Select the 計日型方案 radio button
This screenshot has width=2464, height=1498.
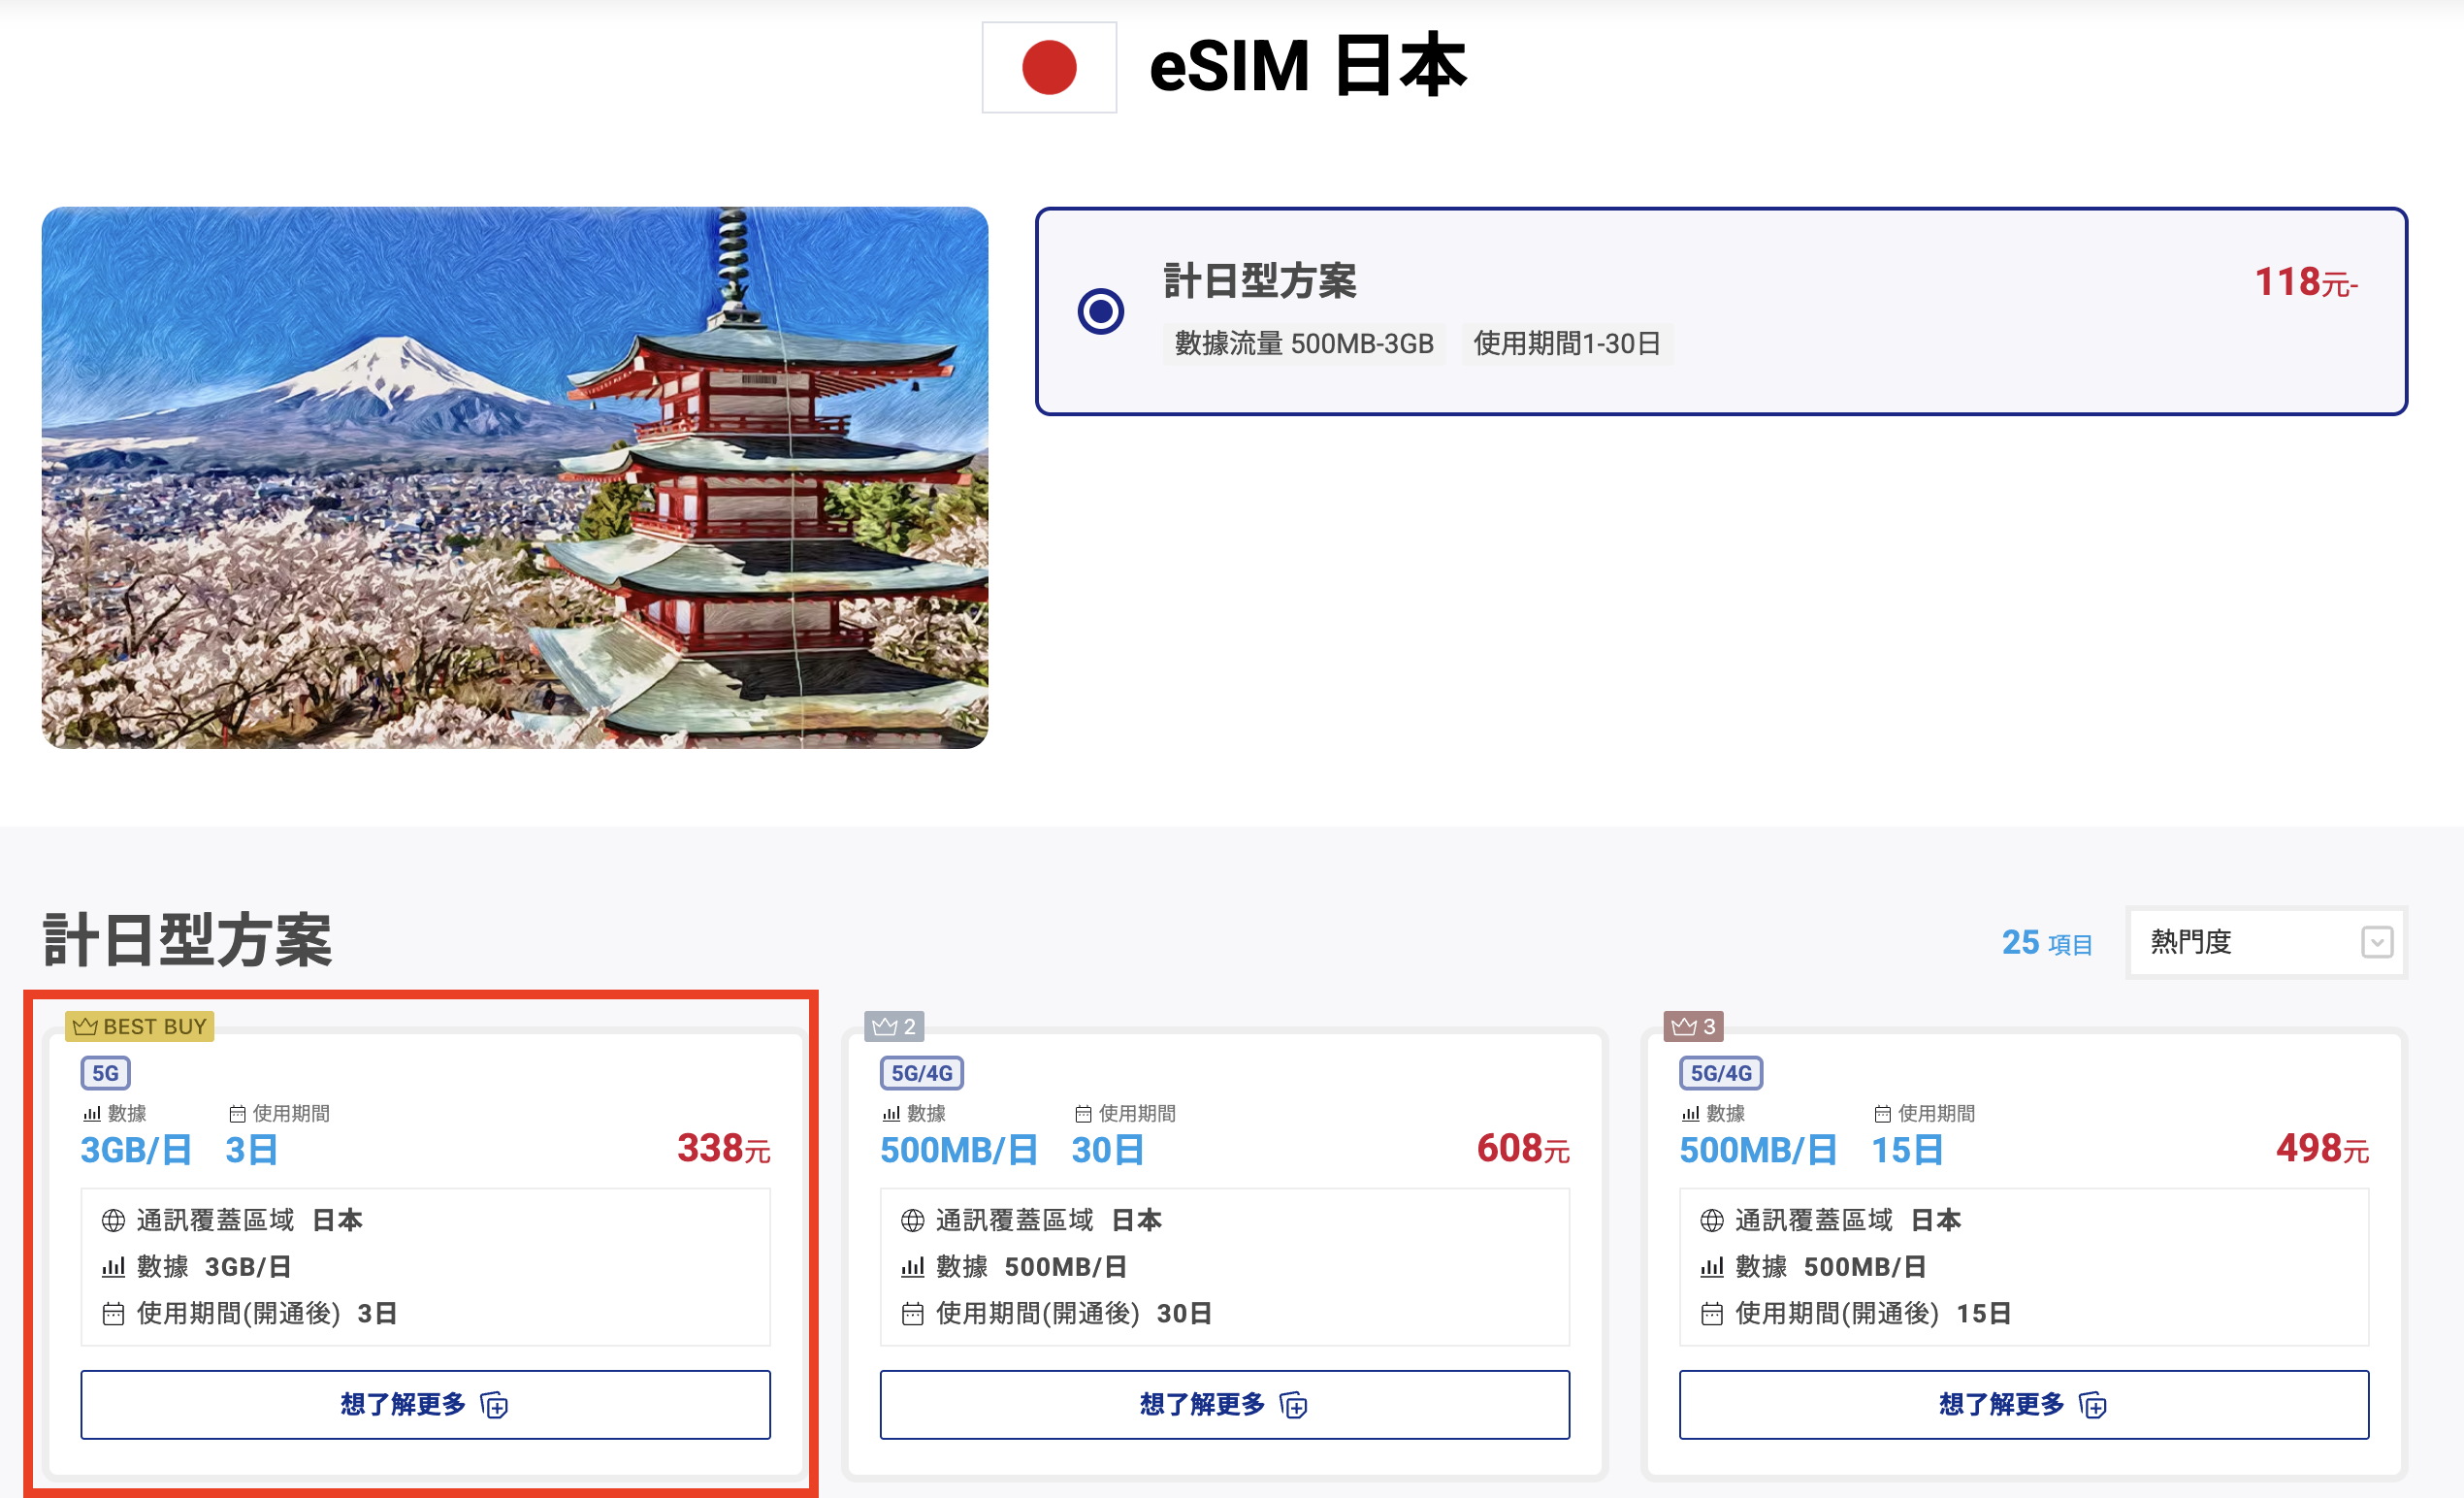coord(1100,311)
